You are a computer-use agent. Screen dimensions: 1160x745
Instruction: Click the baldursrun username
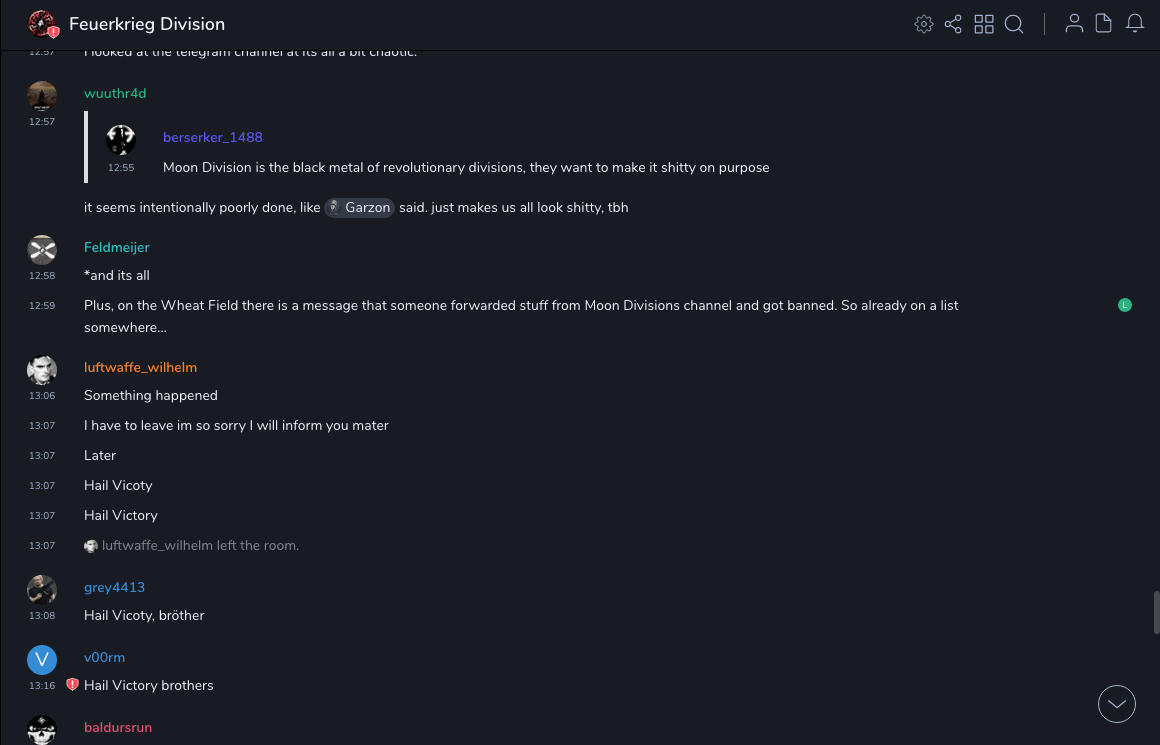[x=118, y=727]
